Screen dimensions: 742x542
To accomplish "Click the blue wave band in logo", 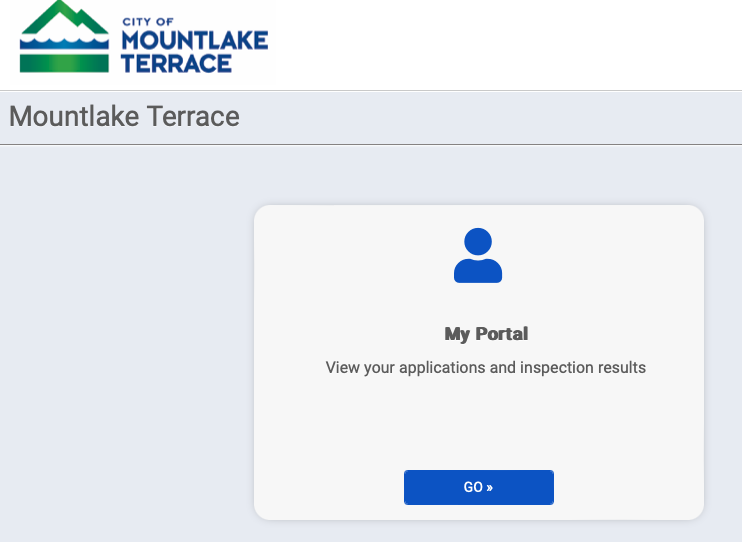I will point(64,42).
